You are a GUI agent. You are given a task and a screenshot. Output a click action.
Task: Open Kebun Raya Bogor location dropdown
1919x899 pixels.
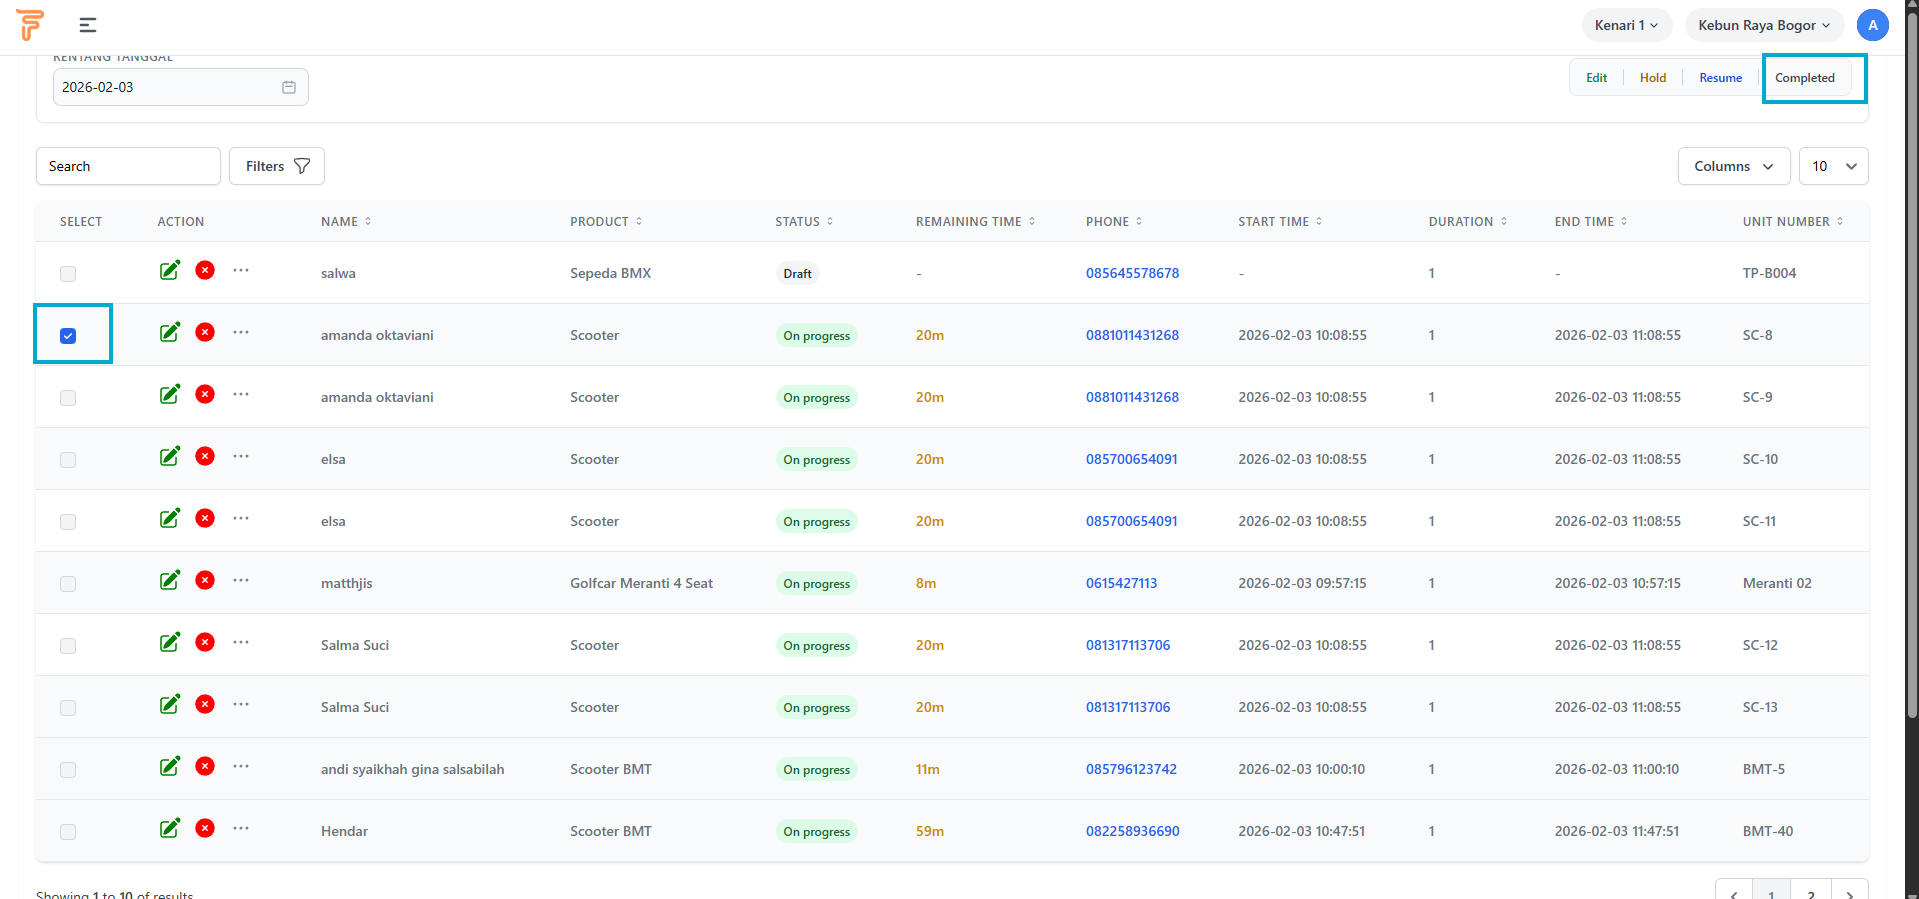pos(1763,25)
